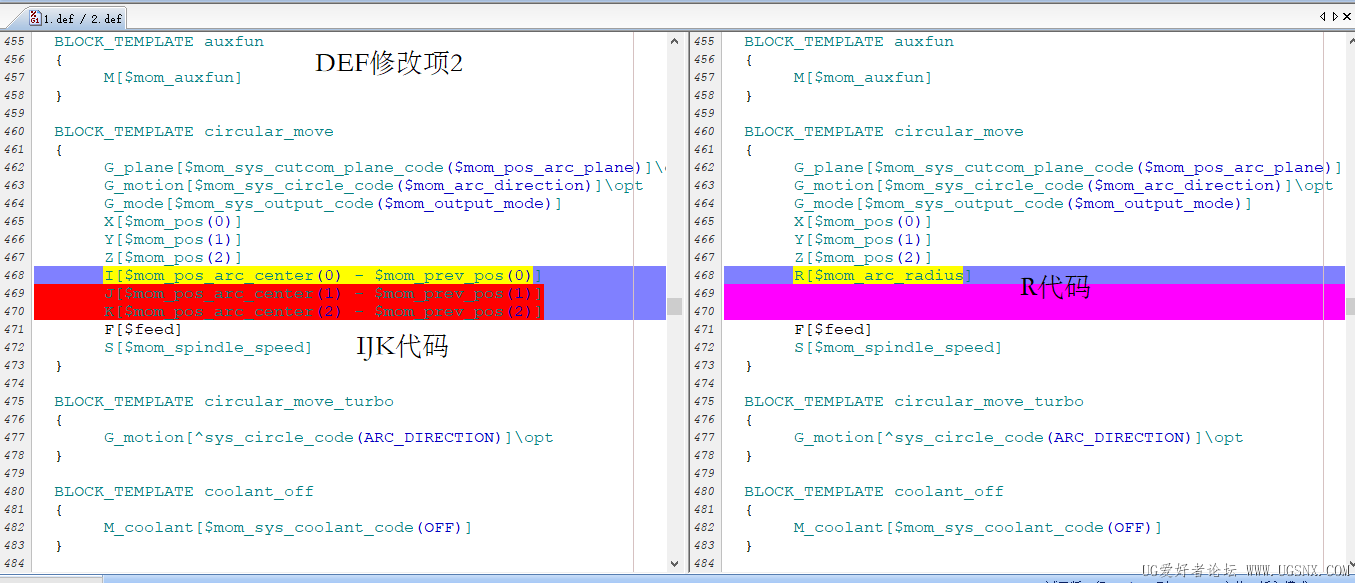The width and height of the screenshot is (1355, 583).
Task: Click S[$mom_spindle_speed] in the right pane
Action: (898, 347)
